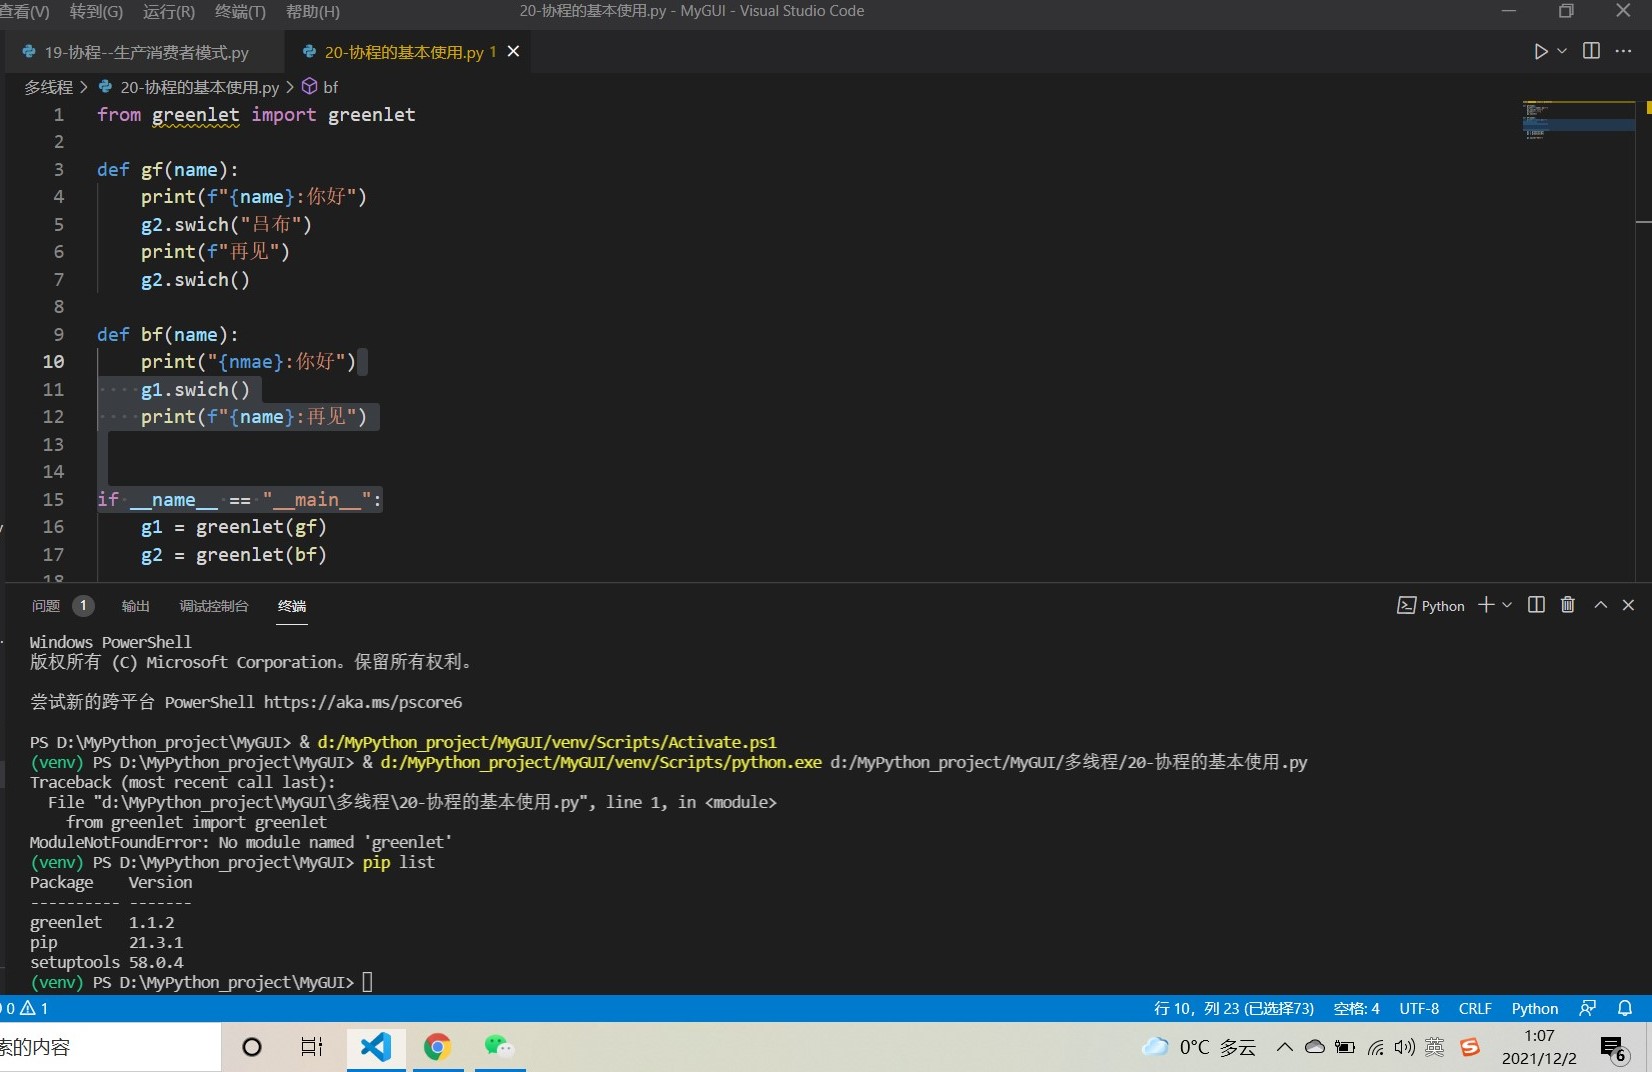Open the 转到(G) menu
This screenshot has width=1652, height=1072.
coord(96,11)
